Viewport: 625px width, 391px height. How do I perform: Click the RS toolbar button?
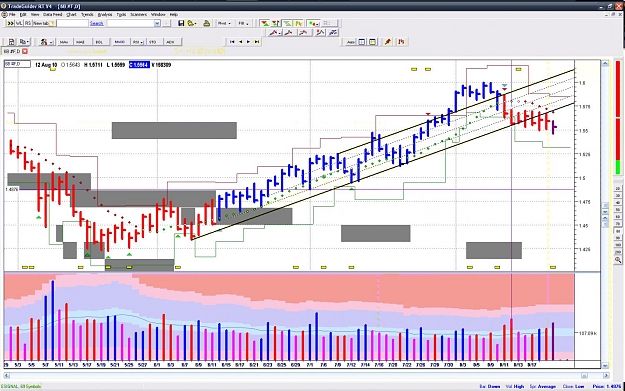28,24
